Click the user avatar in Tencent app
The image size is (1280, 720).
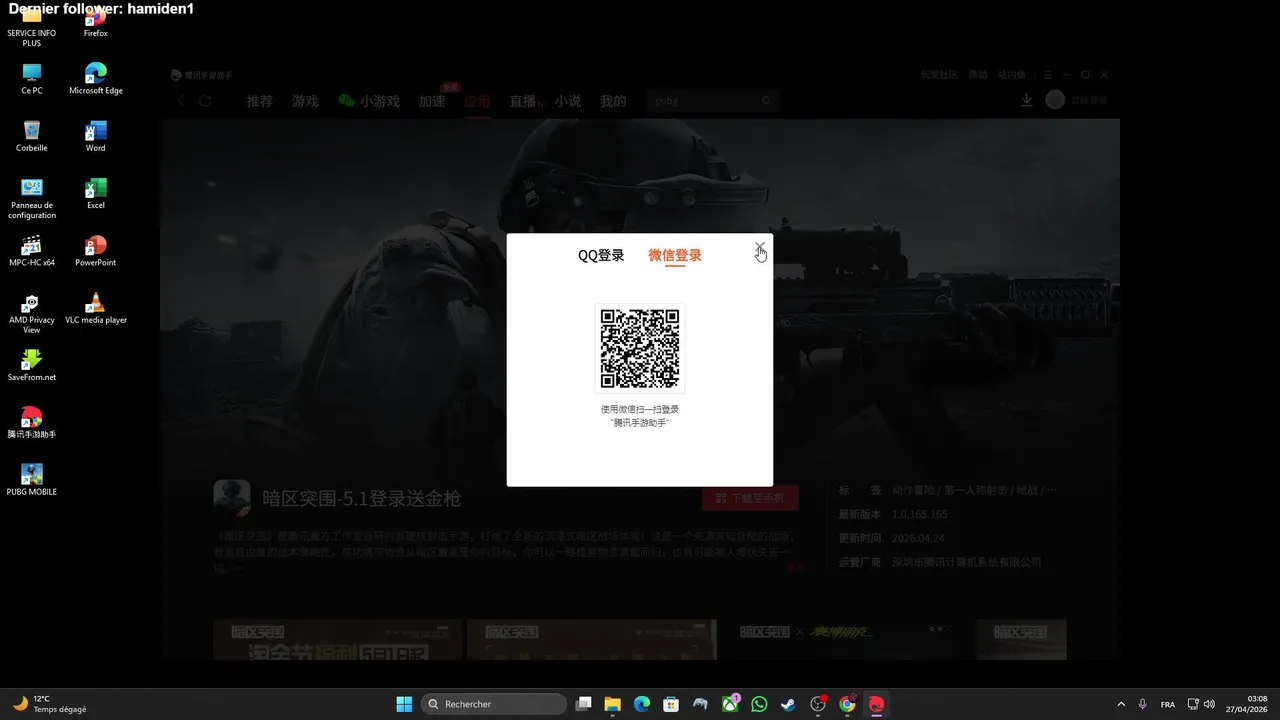[1055, 100]
